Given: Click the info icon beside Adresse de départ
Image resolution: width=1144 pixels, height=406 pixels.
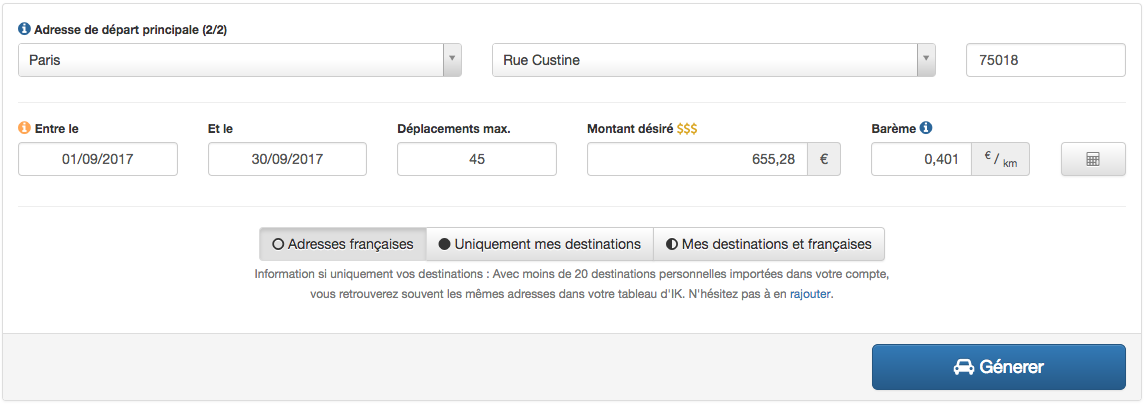Looking at the screenshot, I should point(25,30).
